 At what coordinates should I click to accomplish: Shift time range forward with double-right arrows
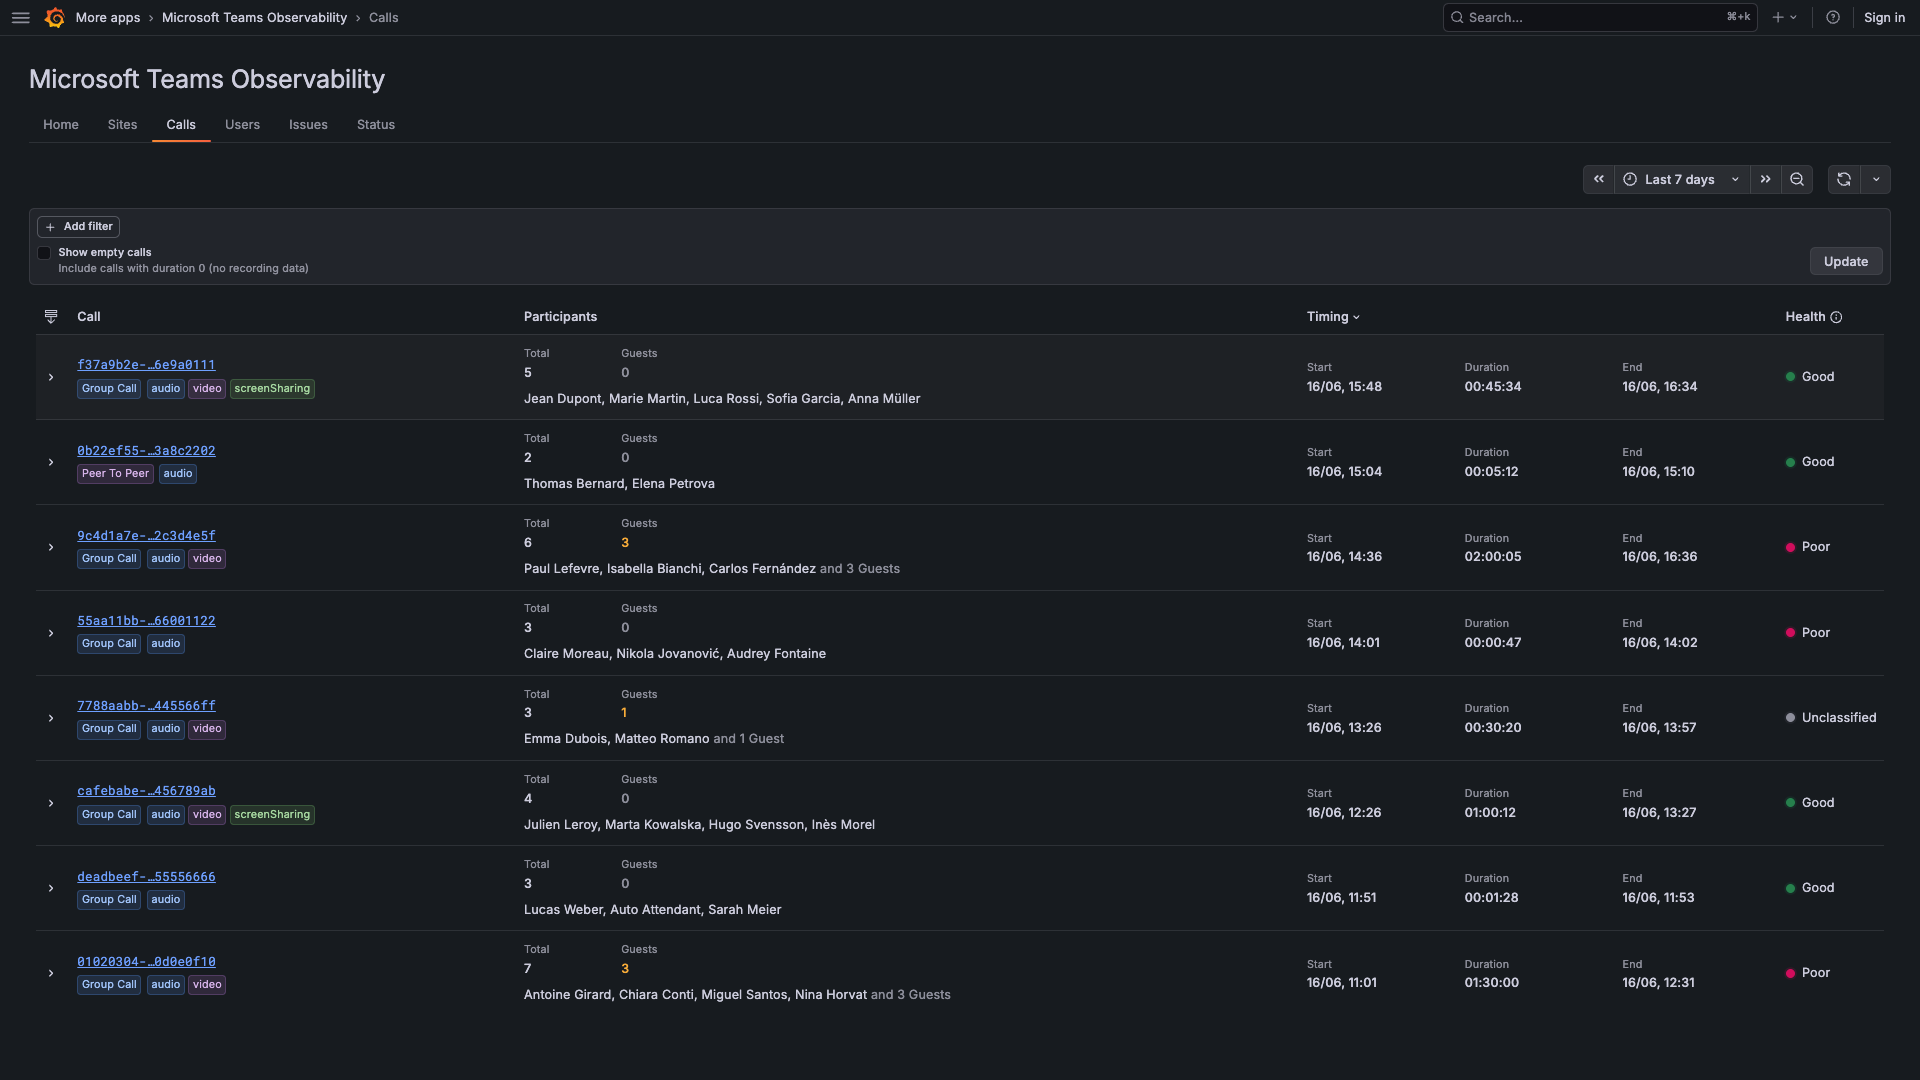[1765, 180]
